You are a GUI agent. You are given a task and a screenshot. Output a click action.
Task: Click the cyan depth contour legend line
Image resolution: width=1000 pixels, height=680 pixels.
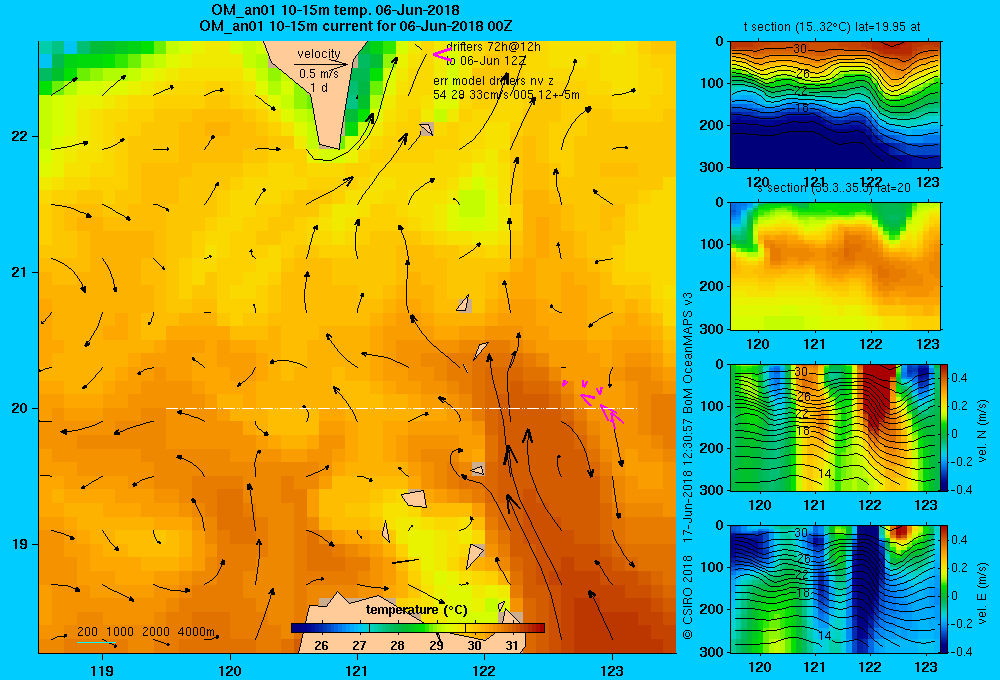tap(96, 642)
